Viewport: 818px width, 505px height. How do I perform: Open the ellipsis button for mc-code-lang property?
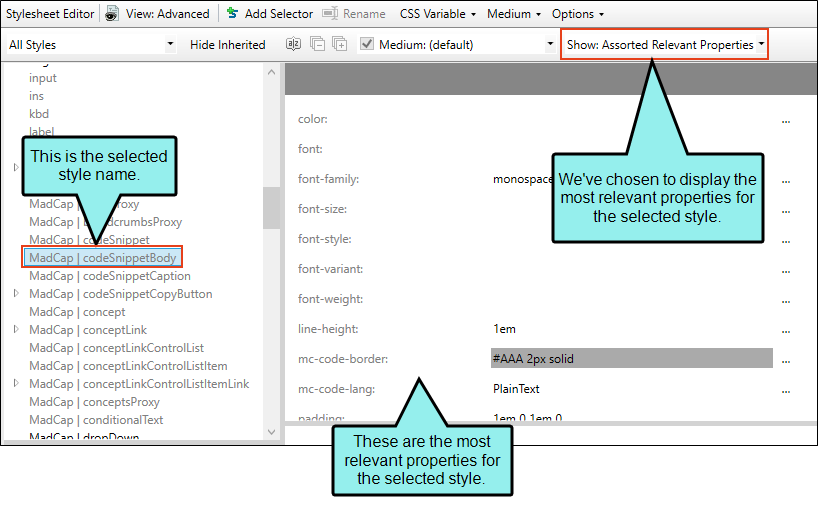click(786, 390)
